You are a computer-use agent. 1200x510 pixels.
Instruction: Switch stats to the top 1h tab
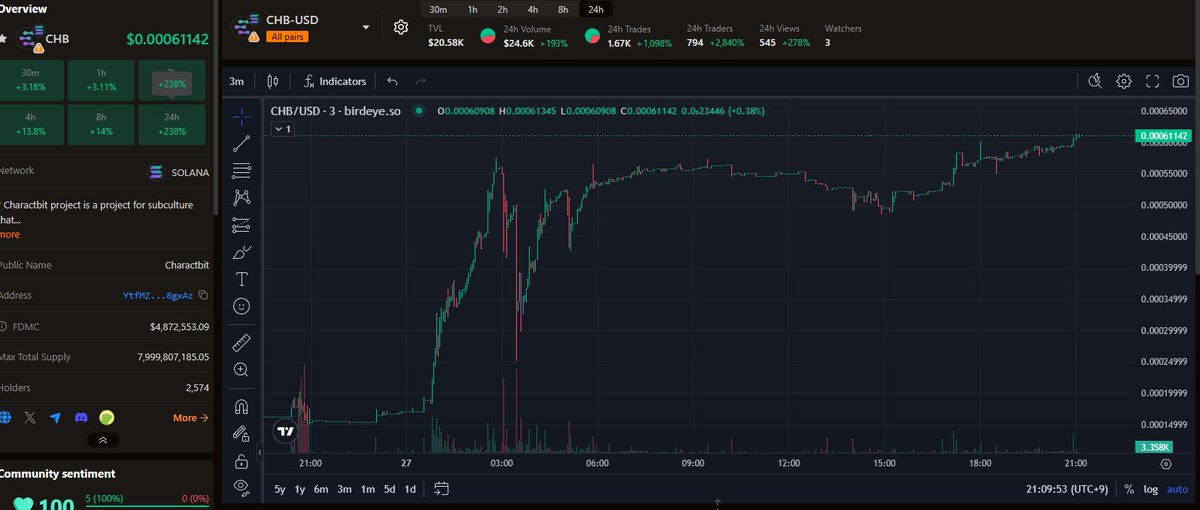(472, 9)
